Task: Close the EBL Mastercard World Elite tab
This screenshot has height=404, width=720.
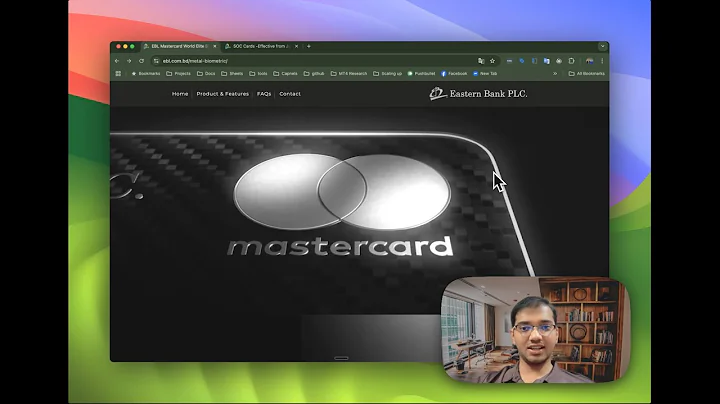Action: [214, 46]
